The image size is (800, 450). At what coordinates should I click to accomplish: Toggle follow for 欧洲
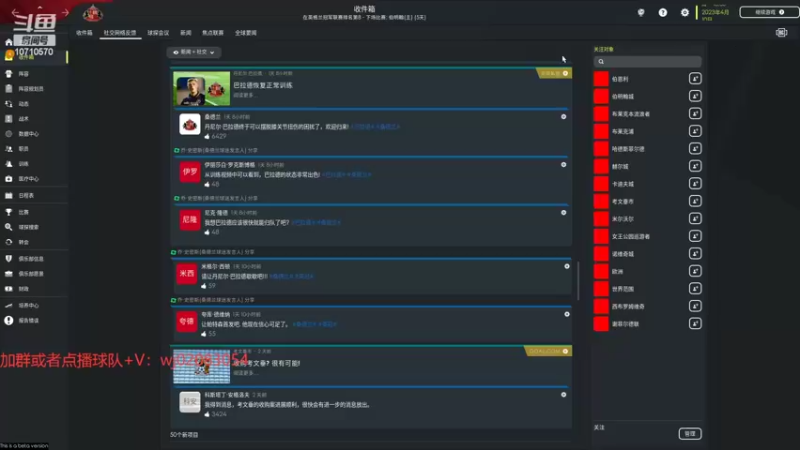tap(695, 271)
